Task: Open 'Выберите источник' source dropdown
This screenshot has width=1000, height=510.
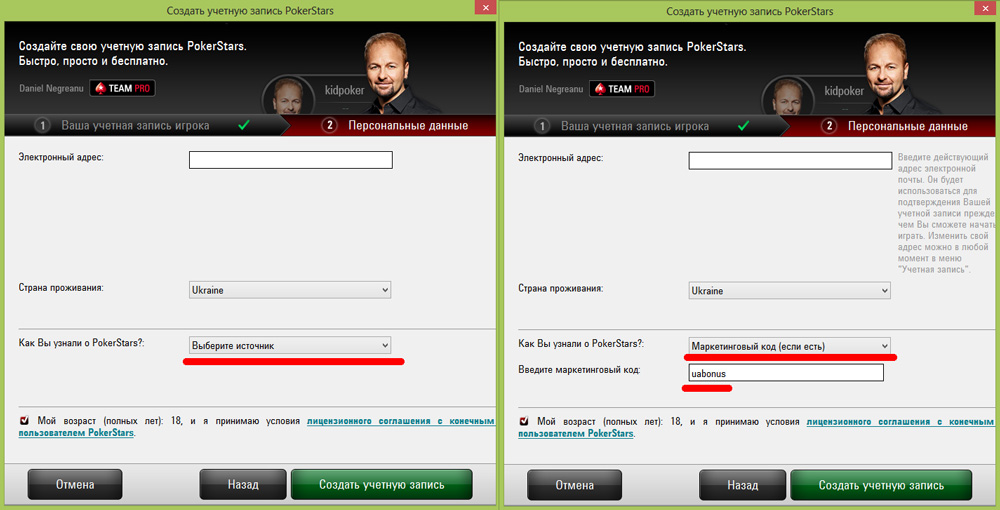Action: tap(290, 346)
